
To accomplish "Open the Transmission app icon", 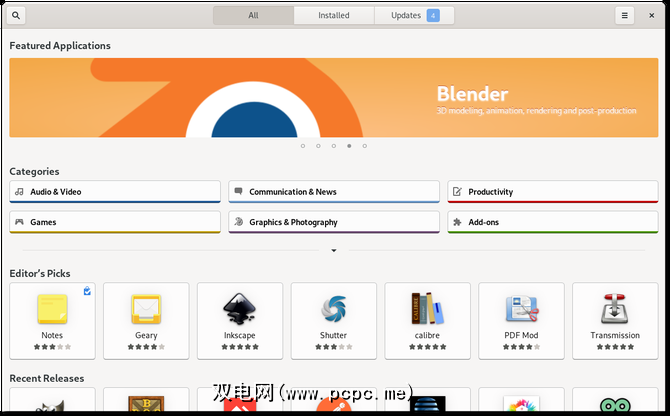I will 615,309.
